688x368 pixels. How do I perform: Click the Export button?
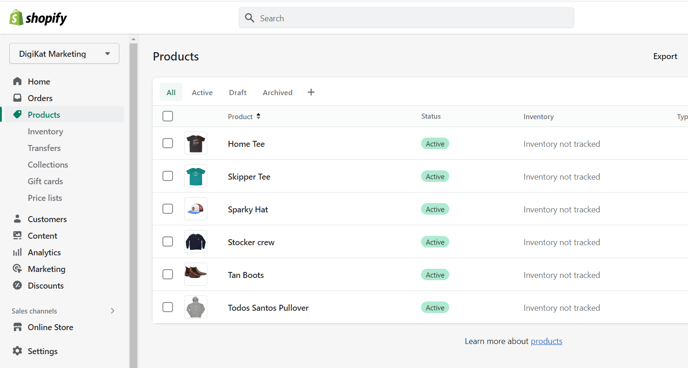pos(665,56)
